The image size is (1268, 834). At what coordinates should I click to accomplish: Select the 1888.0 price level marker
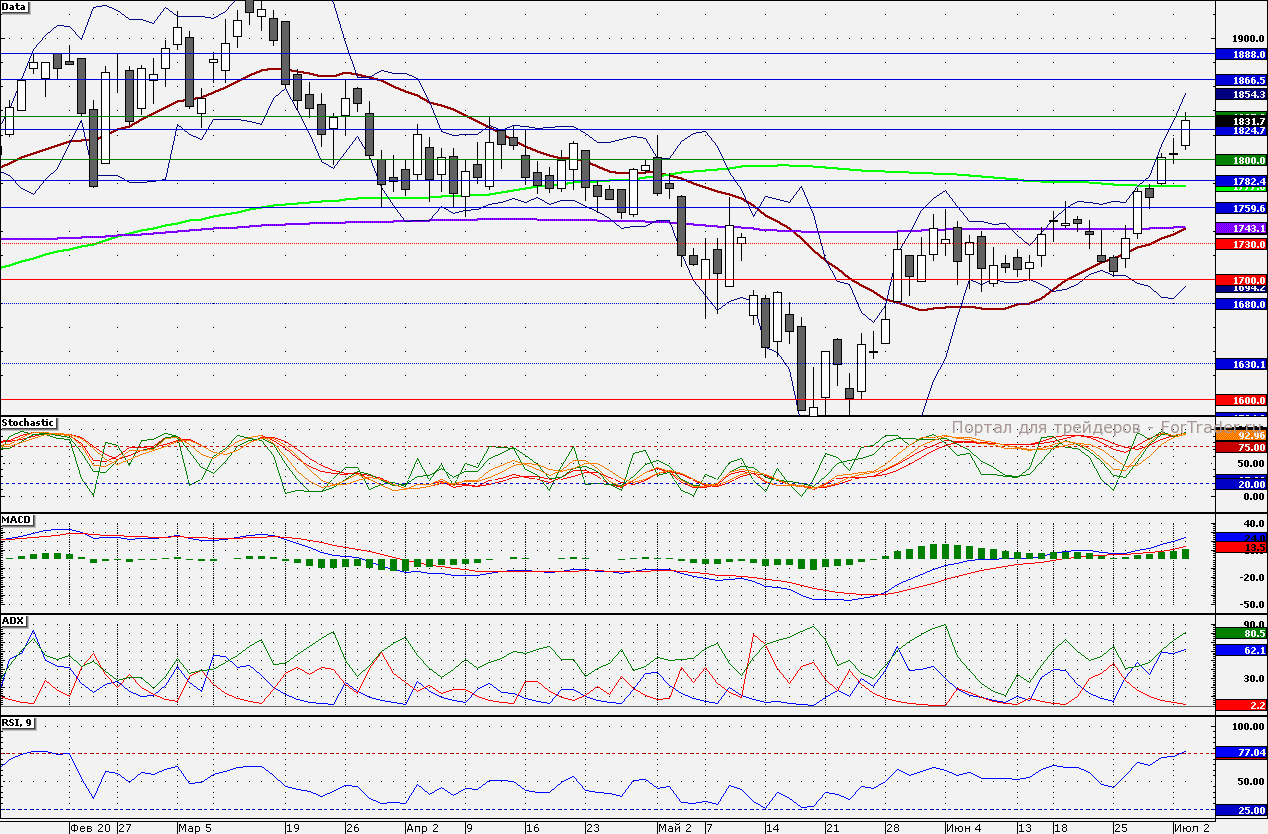pos(1241,54)
